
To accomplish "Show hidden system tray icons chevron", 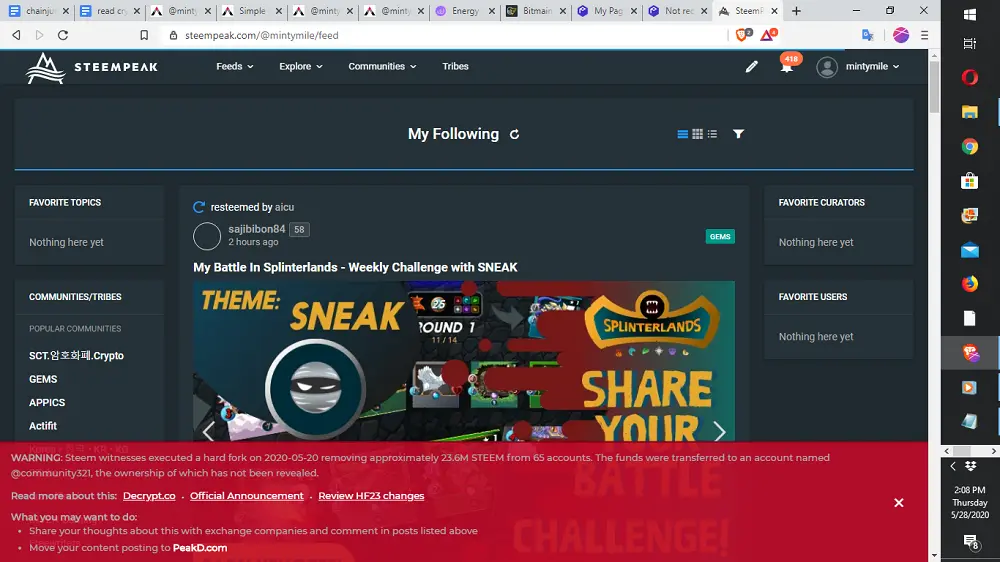I will point(953,466).
